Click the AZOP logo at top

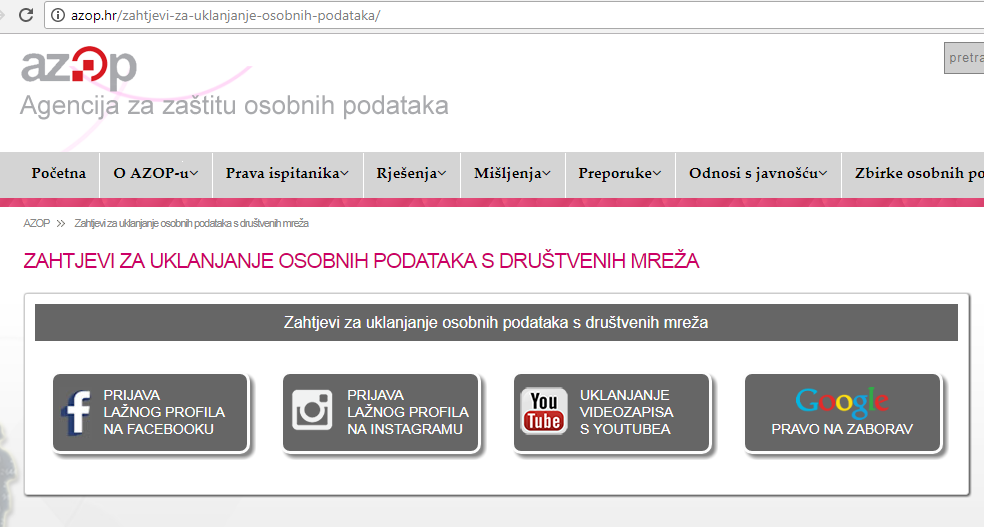[79, 66]
